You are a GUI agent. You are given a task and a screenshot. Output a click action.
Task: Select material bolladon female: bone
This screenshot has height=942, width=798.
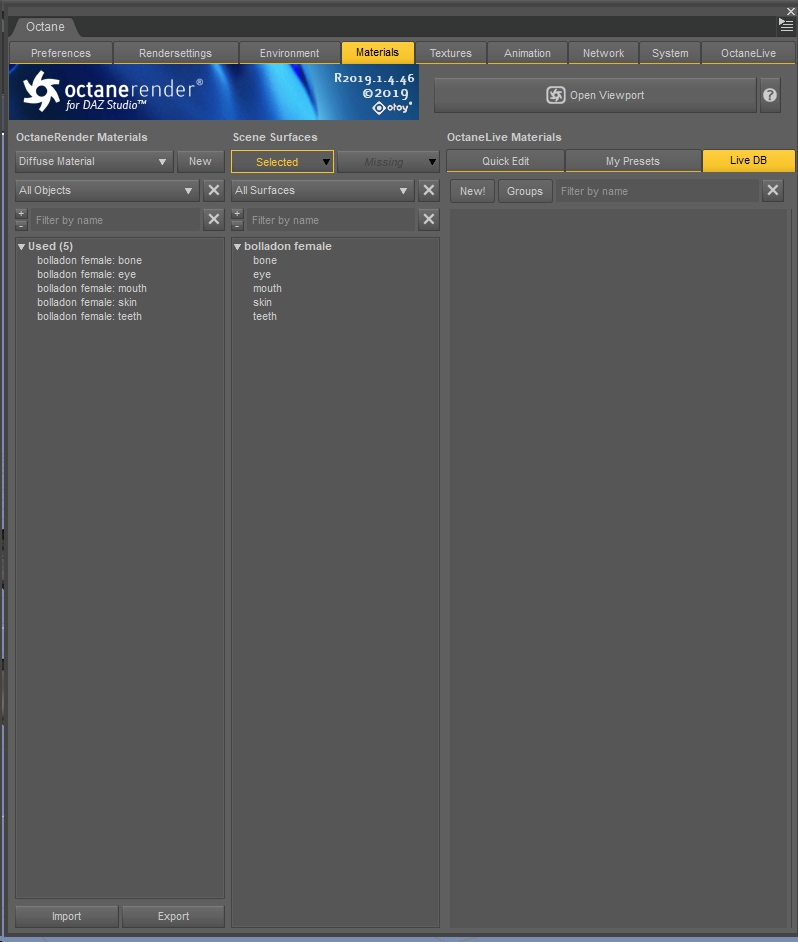(x=90, y=260)
